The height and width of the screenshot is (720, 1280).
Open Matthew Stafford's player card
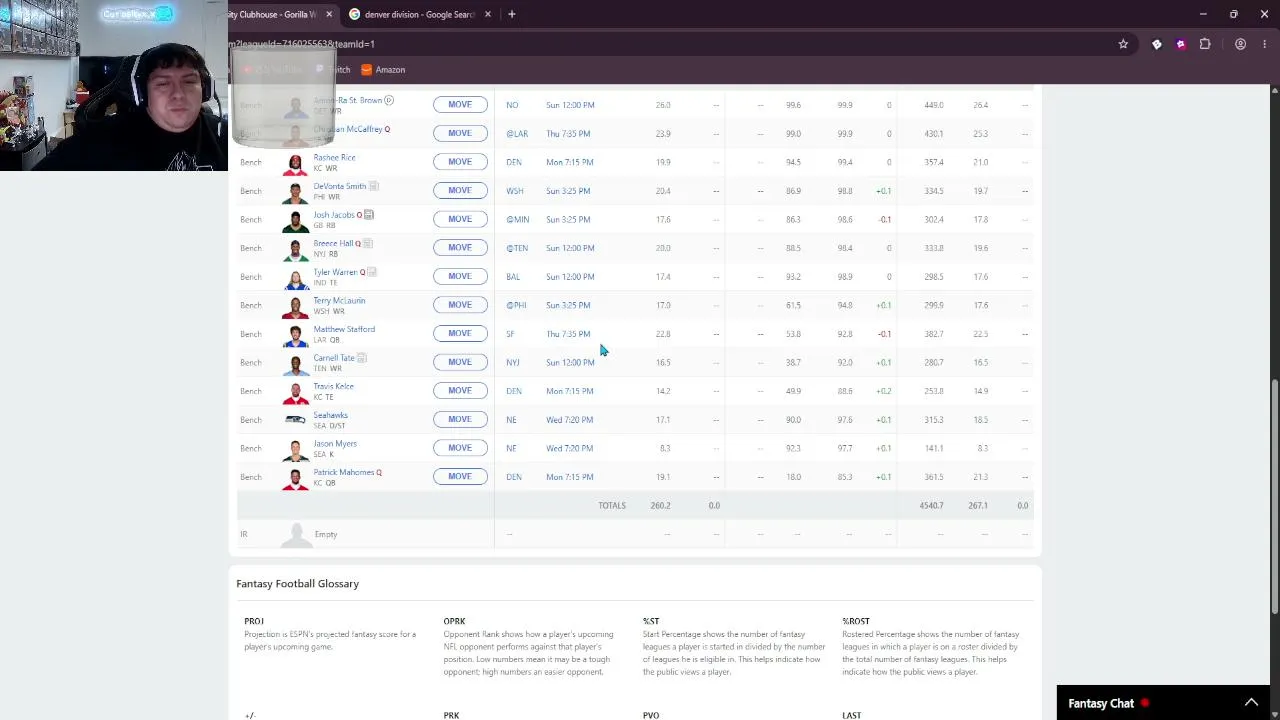(x=344, y=329)
